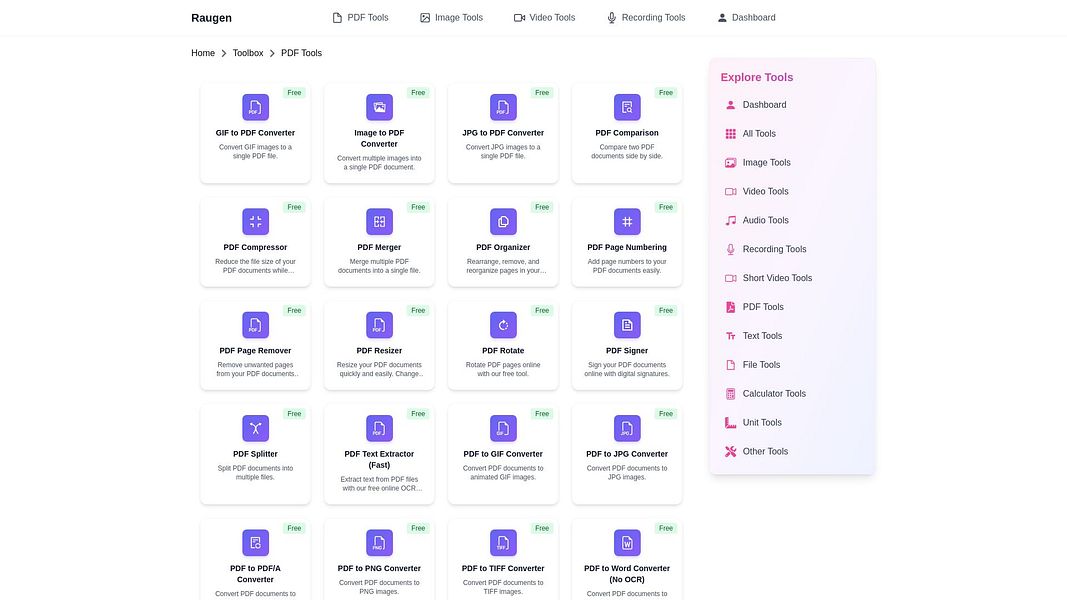Click Free badge on PDF Organizer card
The height and width of the screenshot is (600, 1067).
[542, 207]
